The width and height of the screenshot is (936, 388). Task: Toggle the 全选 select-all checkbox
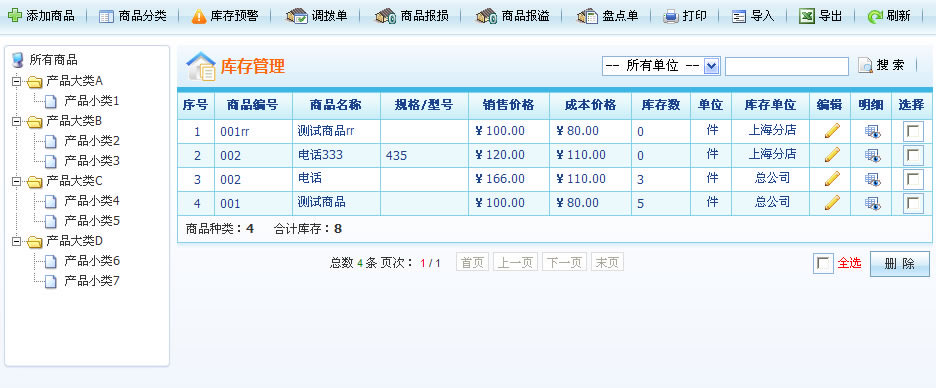coord(823,264)
